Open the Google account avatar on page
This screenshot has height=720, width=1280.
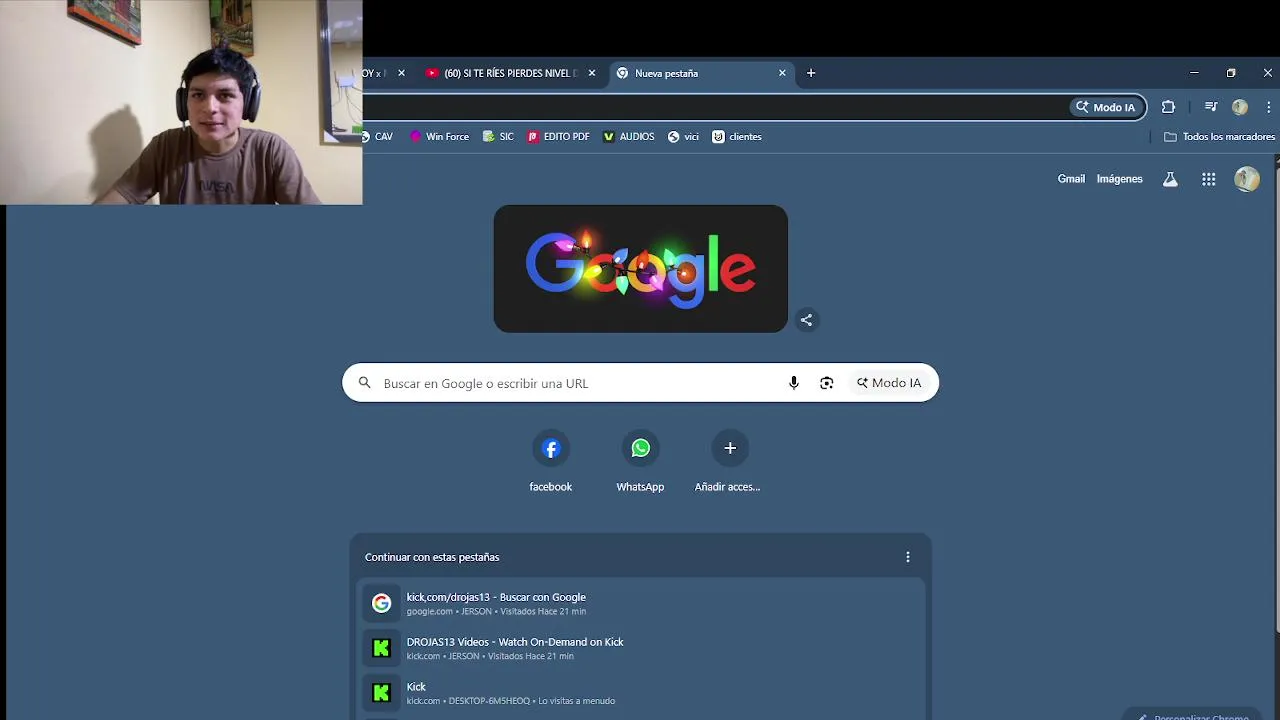click(x=1247, y=179)
